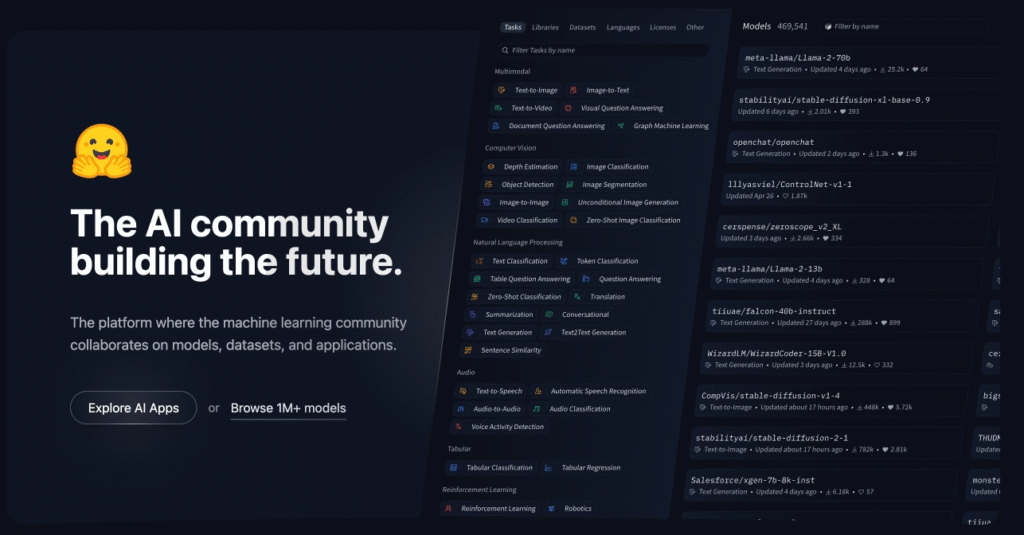The image size is (1024, 535).
Task: Pick the Robotics task icon
Action: pos(551,508)
